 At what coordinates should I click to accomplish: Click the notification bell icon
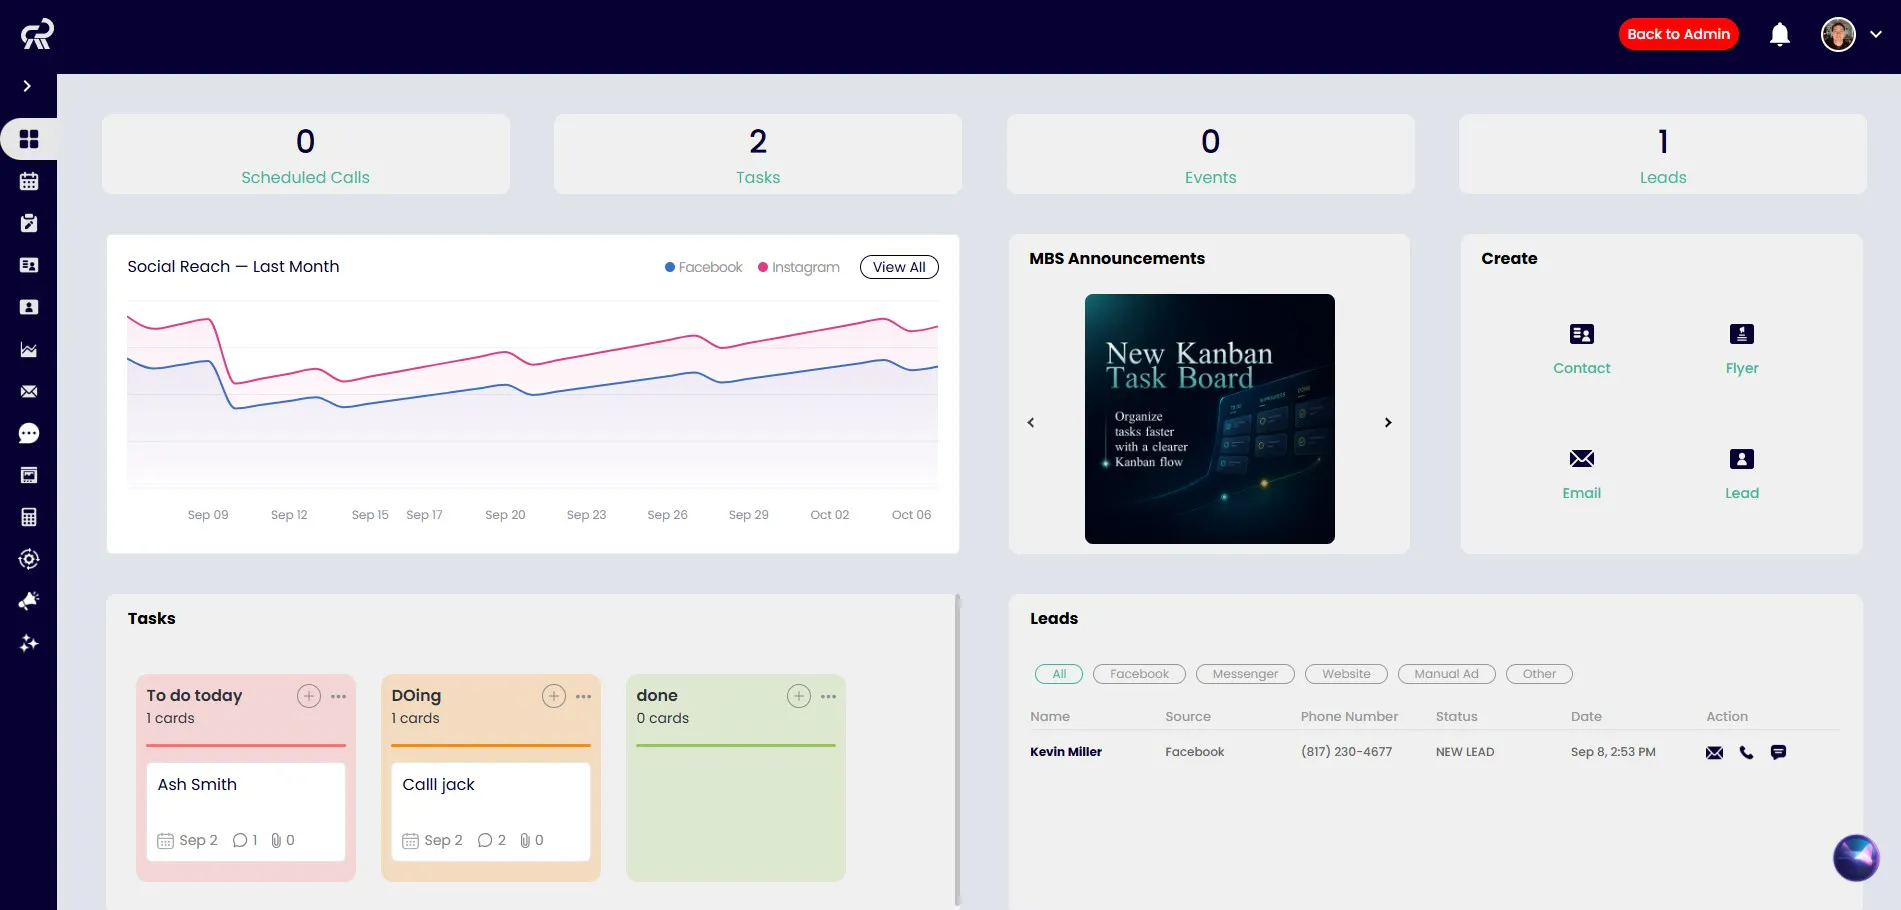pos(1780,35)
